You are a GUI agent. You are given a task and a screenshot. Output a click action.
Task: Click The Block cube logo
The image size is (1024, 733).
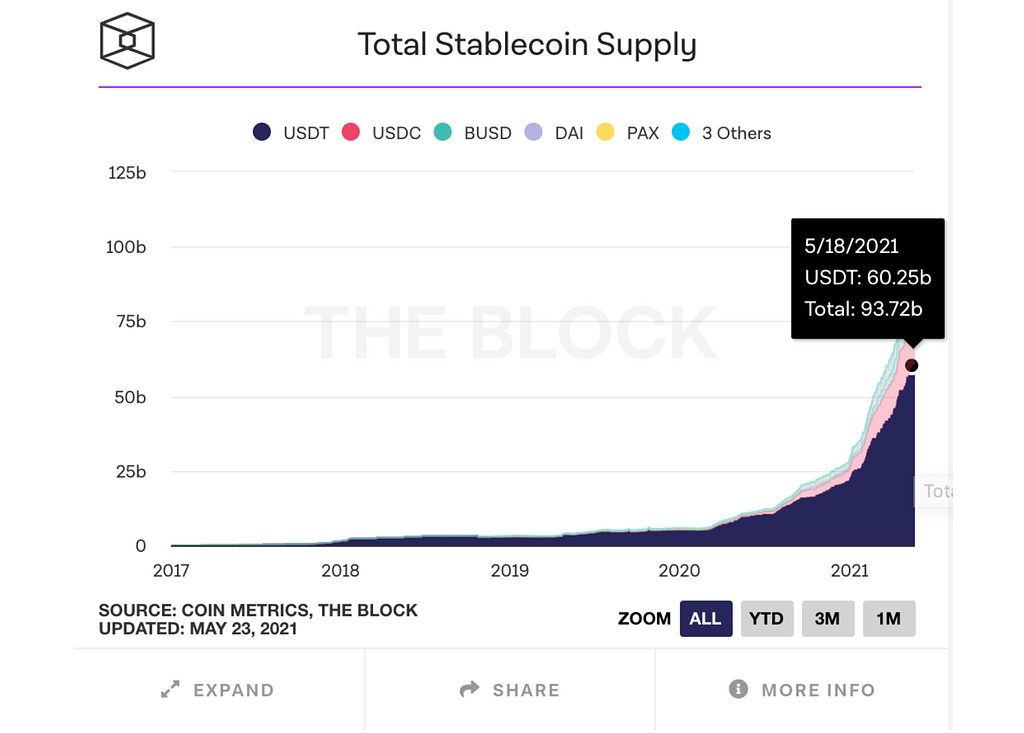128,41
